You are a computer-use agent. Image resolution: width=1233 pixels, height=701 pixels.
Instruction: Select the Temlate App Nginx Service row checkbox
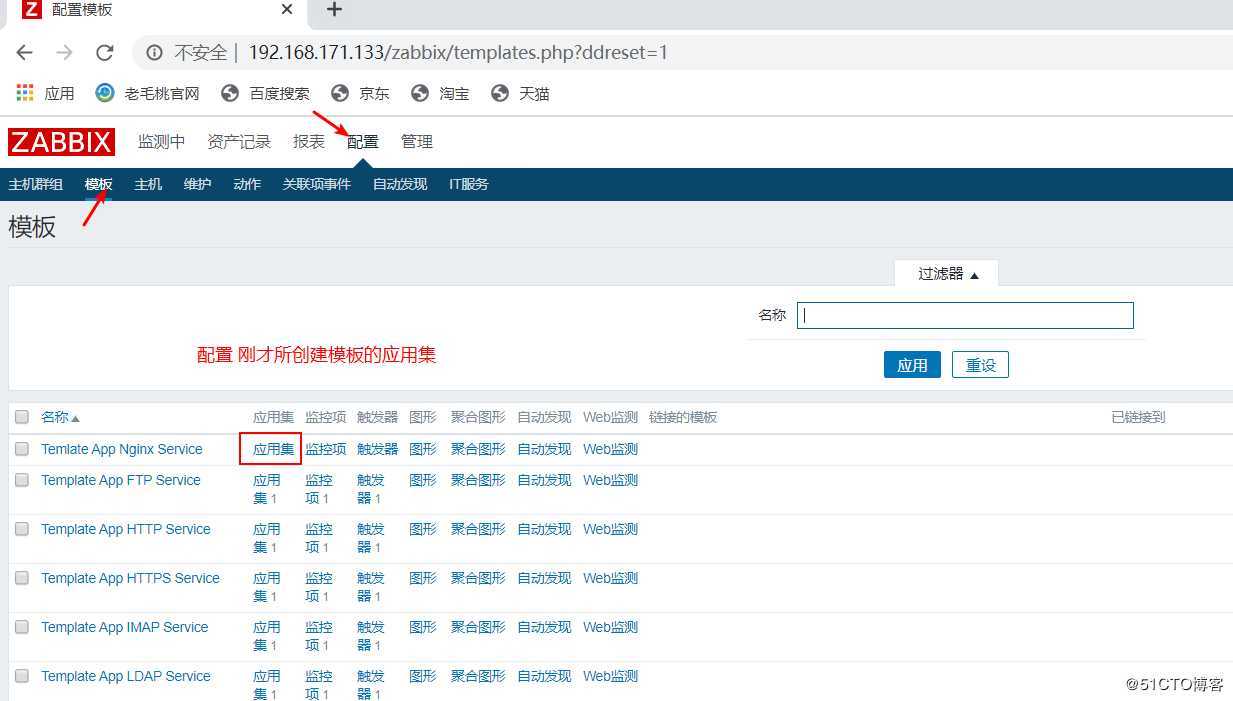[21, 449]
